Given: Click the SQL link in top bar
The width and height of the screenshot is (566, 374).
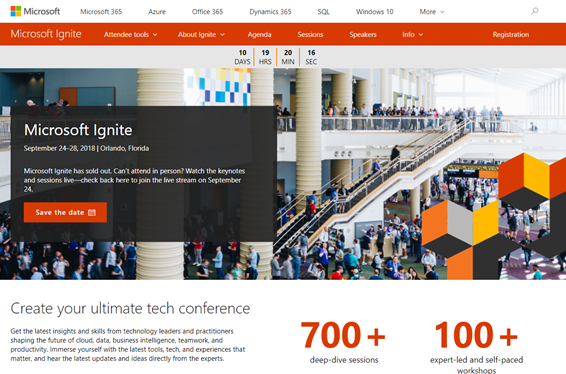Looking at the screenshot, I should click(x=323, y=12).
